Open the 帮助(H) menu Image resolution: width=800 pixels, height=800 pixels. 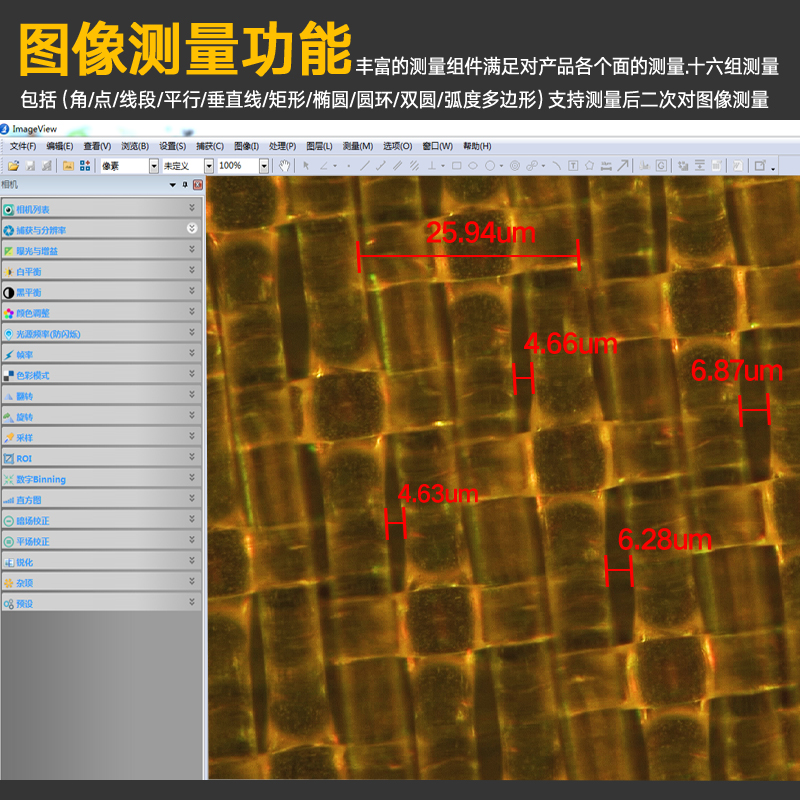click(477, 146)
